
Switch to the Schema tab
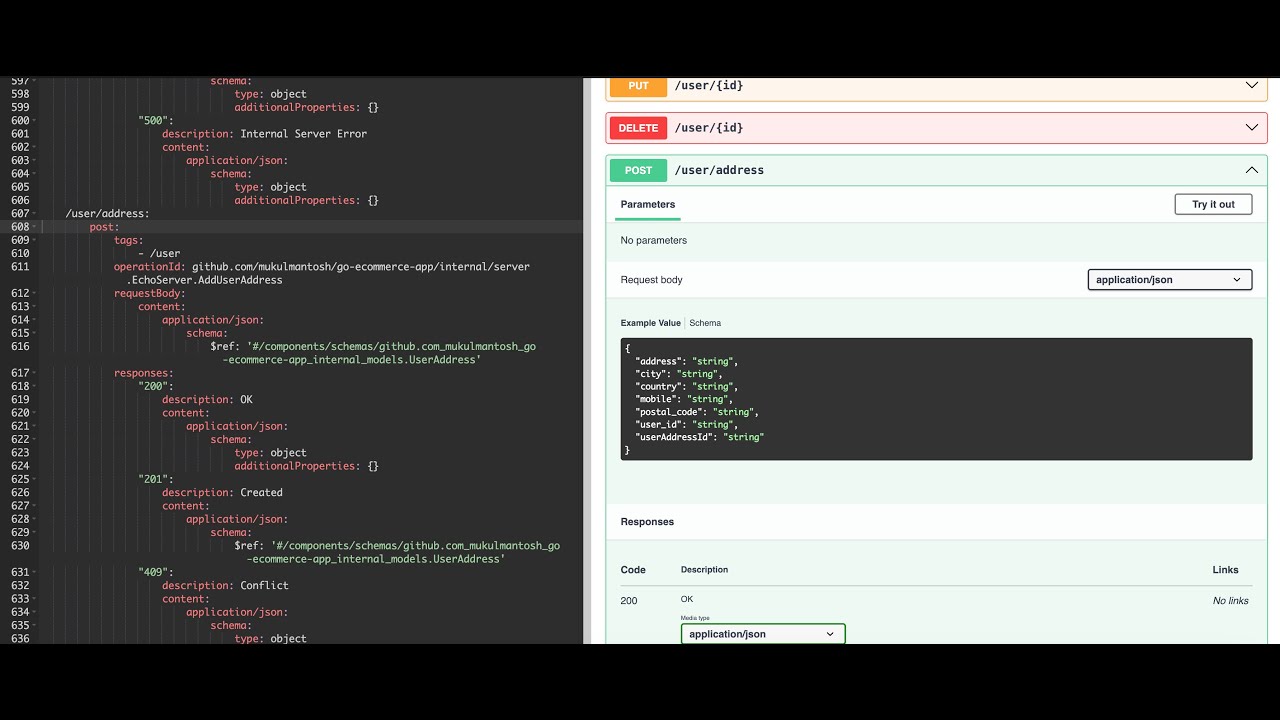coord(705,322)
